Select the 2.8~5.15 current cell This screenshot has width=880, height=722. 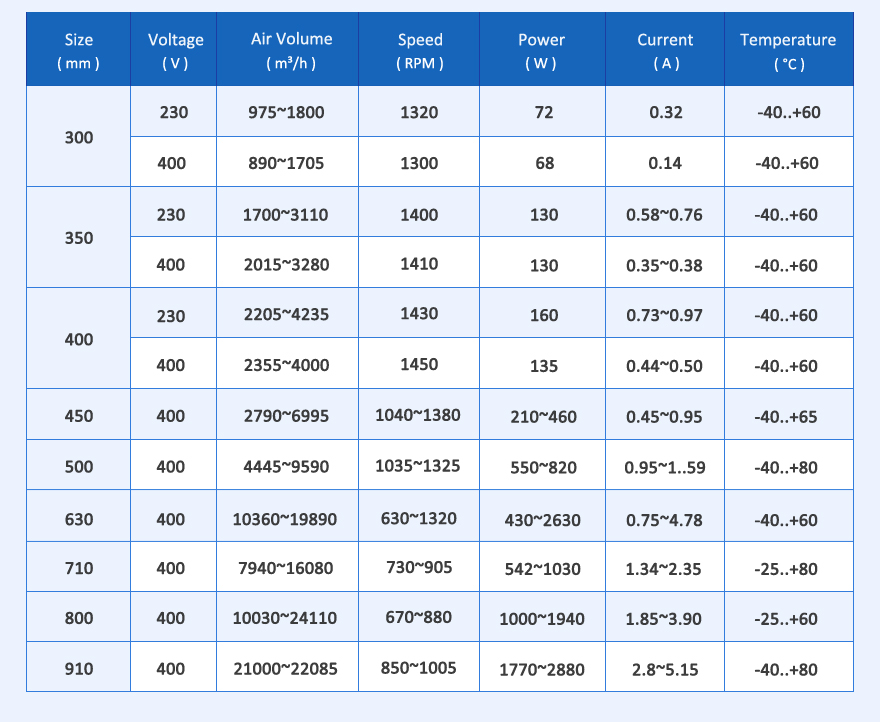click(665, 669)
